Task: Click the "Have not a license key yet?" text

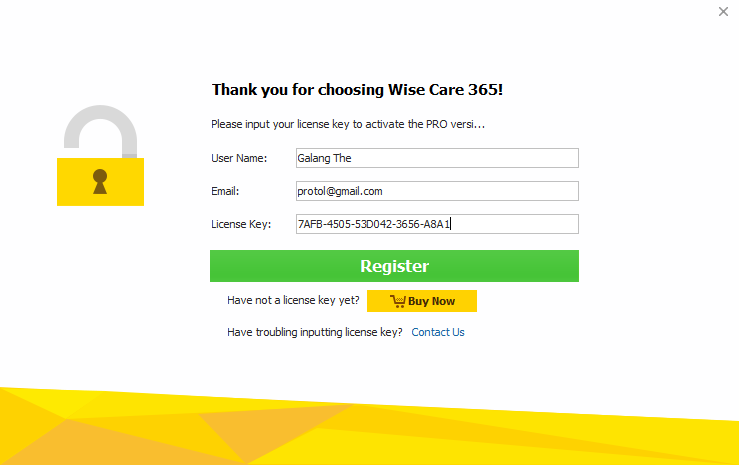Action: point(293,300)
